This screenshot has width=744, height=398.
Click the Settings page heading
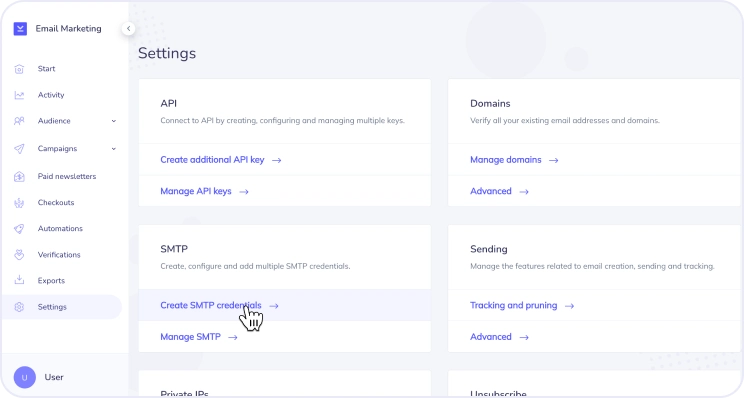167,54
